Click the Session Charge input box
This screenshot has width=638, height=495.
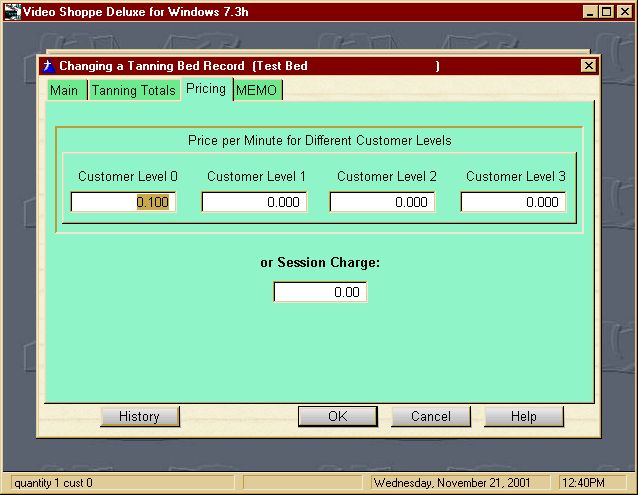click(320, 292)
